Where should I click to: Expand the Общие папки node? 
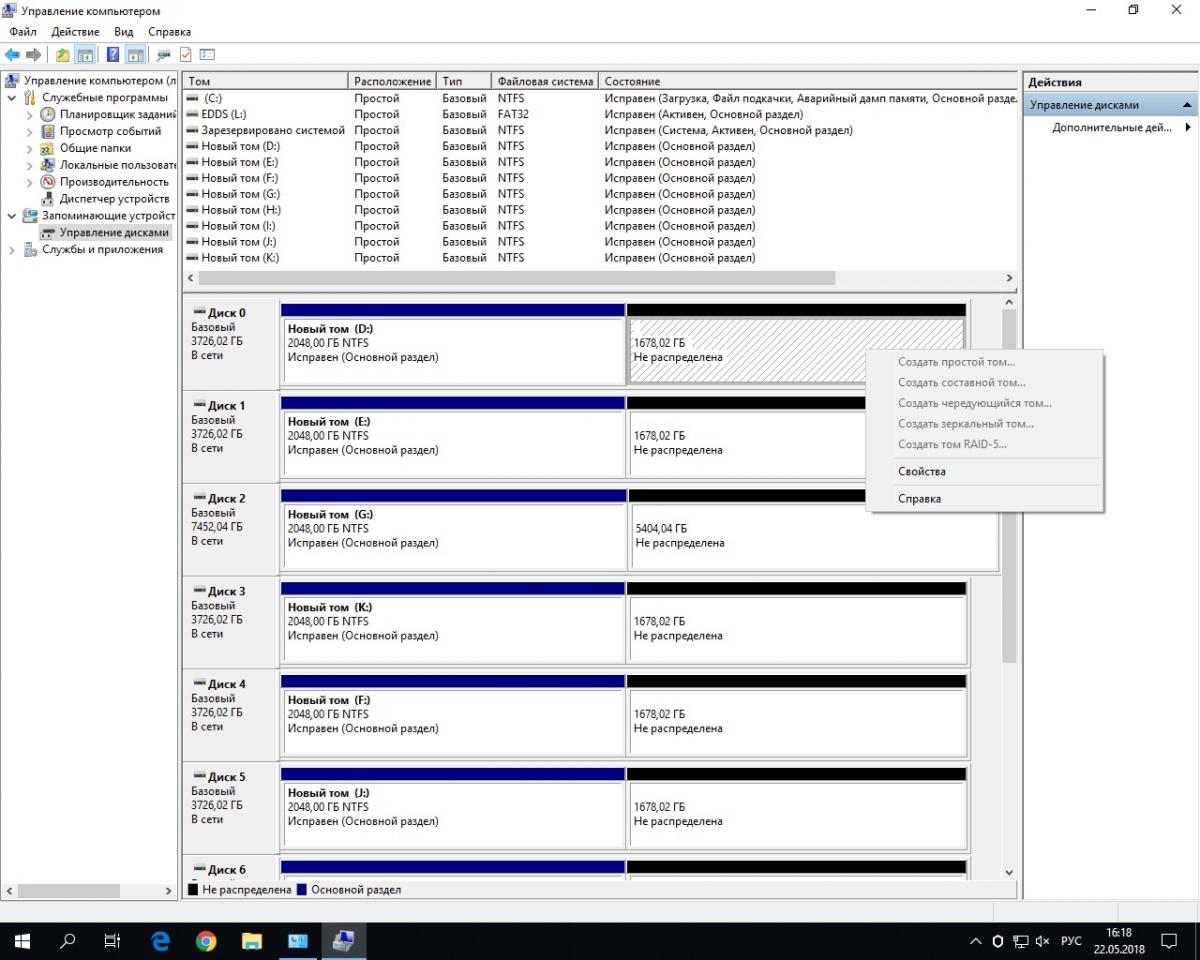pyautogui.click(x=30, y=148)
